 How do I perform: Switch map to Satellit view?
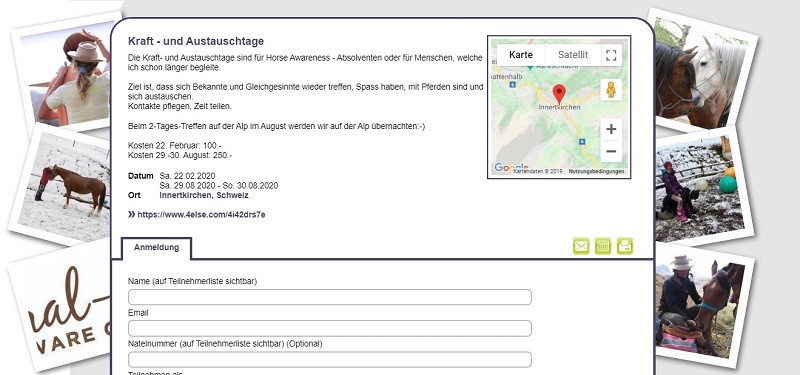[573, 55]
